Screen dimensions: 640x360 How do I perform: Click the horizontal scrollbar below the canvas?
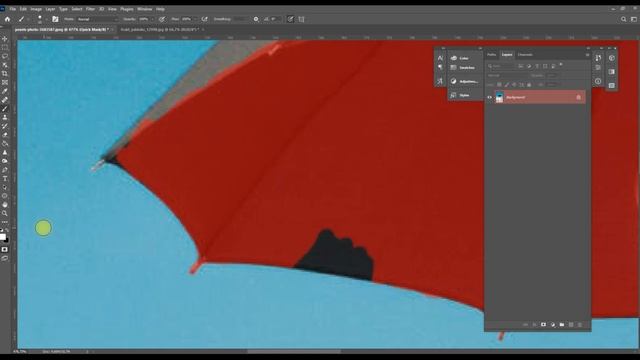coord(294,351)
